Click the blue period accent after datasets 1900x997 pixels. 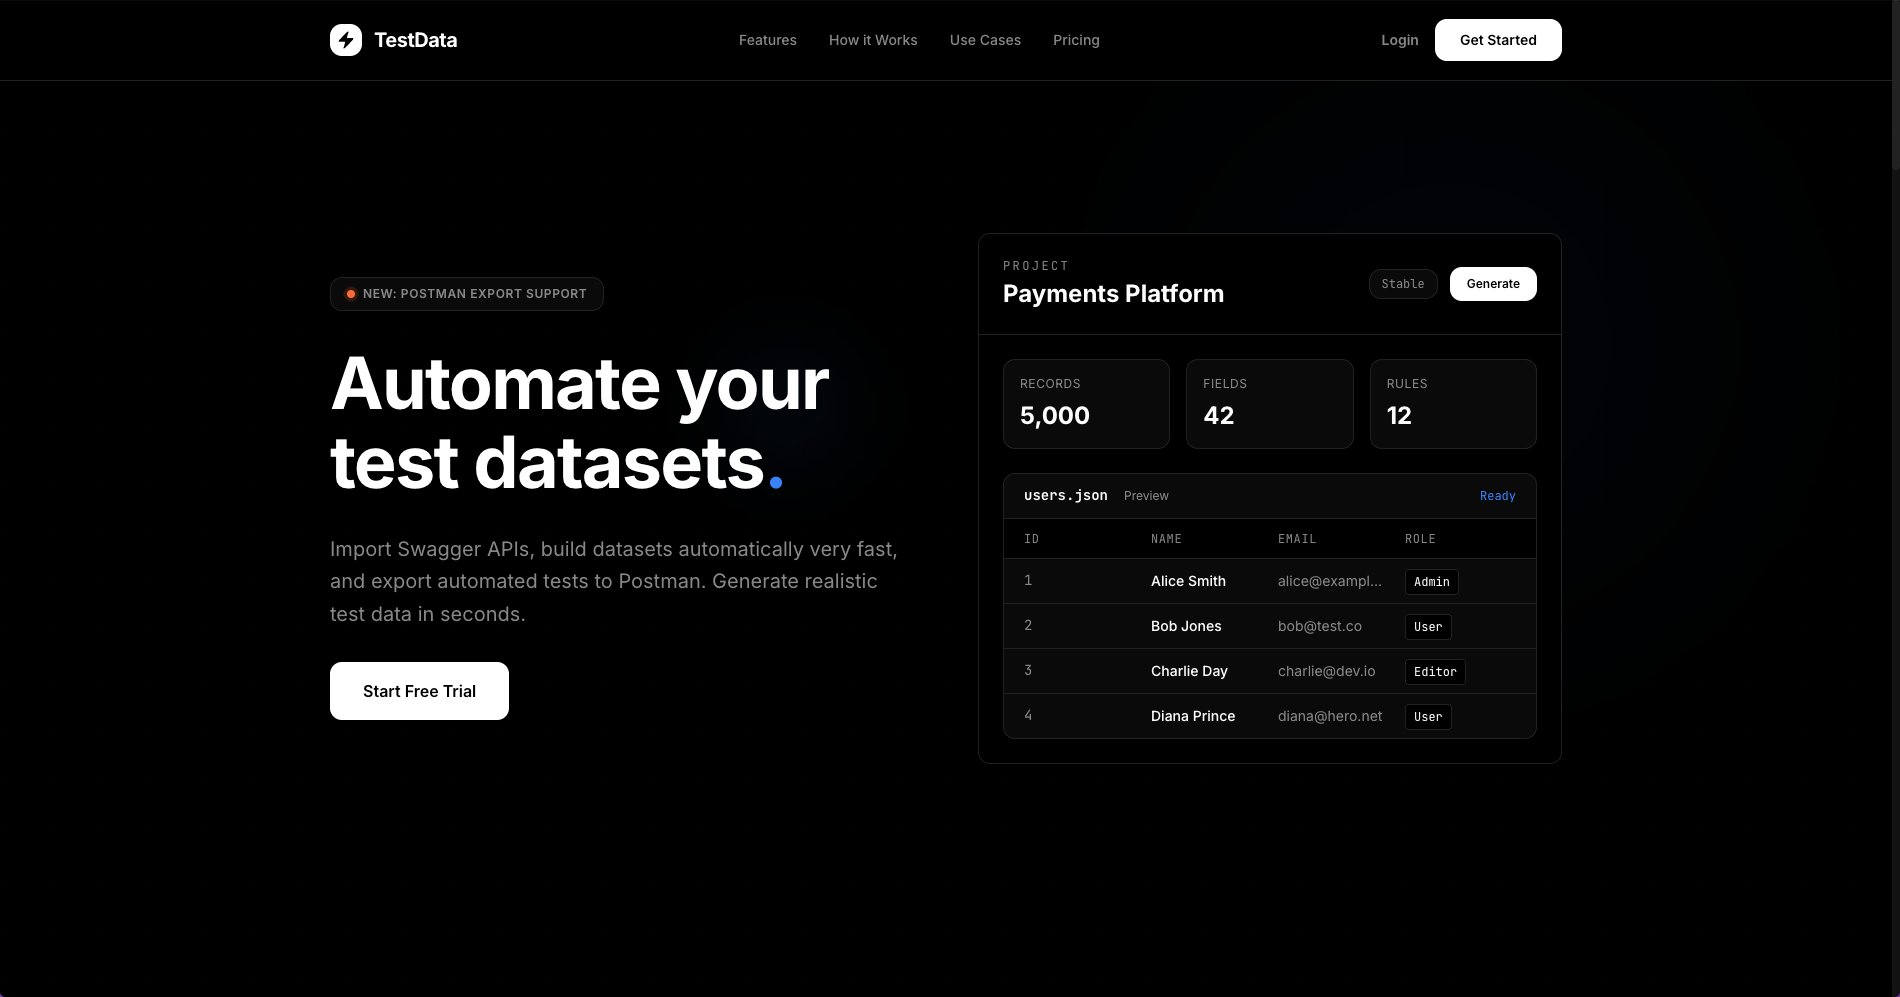pos(777,480)
